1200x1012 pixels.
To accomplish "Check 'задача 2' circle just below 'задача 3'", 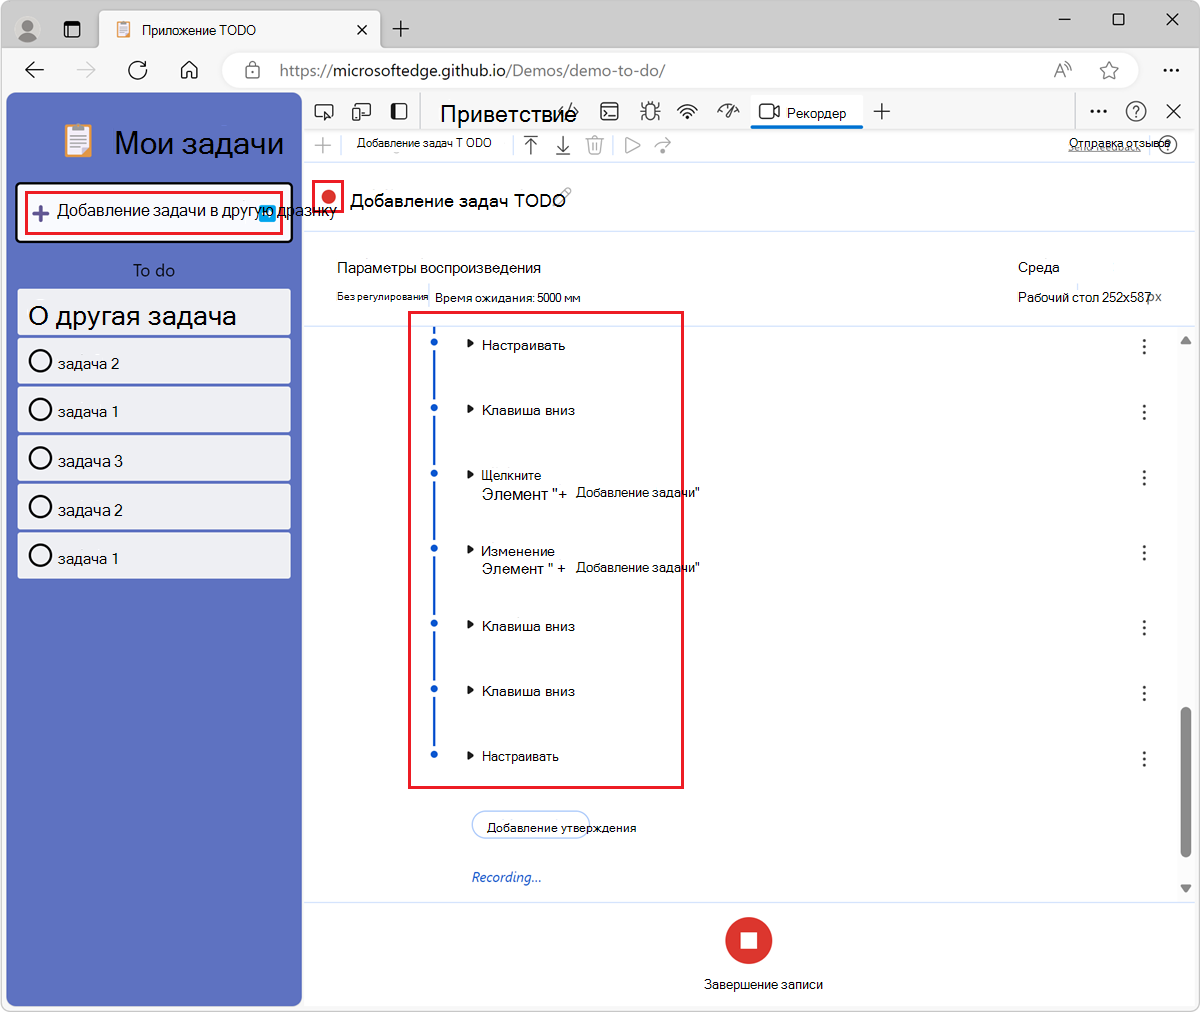I will (x=40, y=507).
